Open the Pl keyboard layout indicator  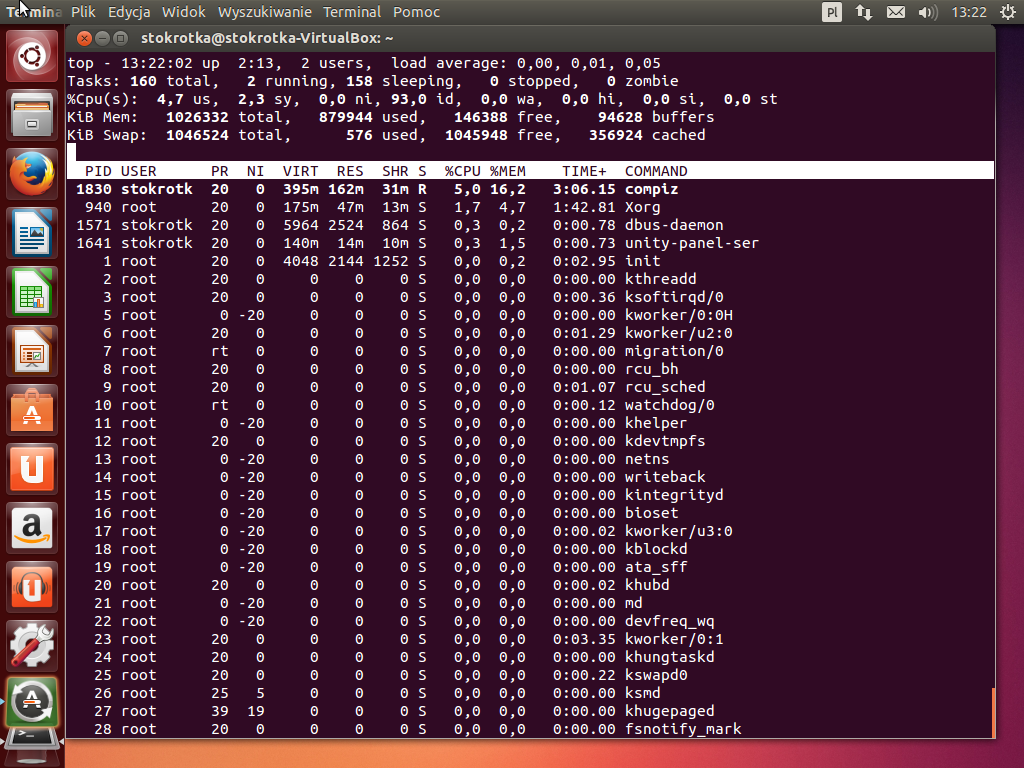[832, 12]
